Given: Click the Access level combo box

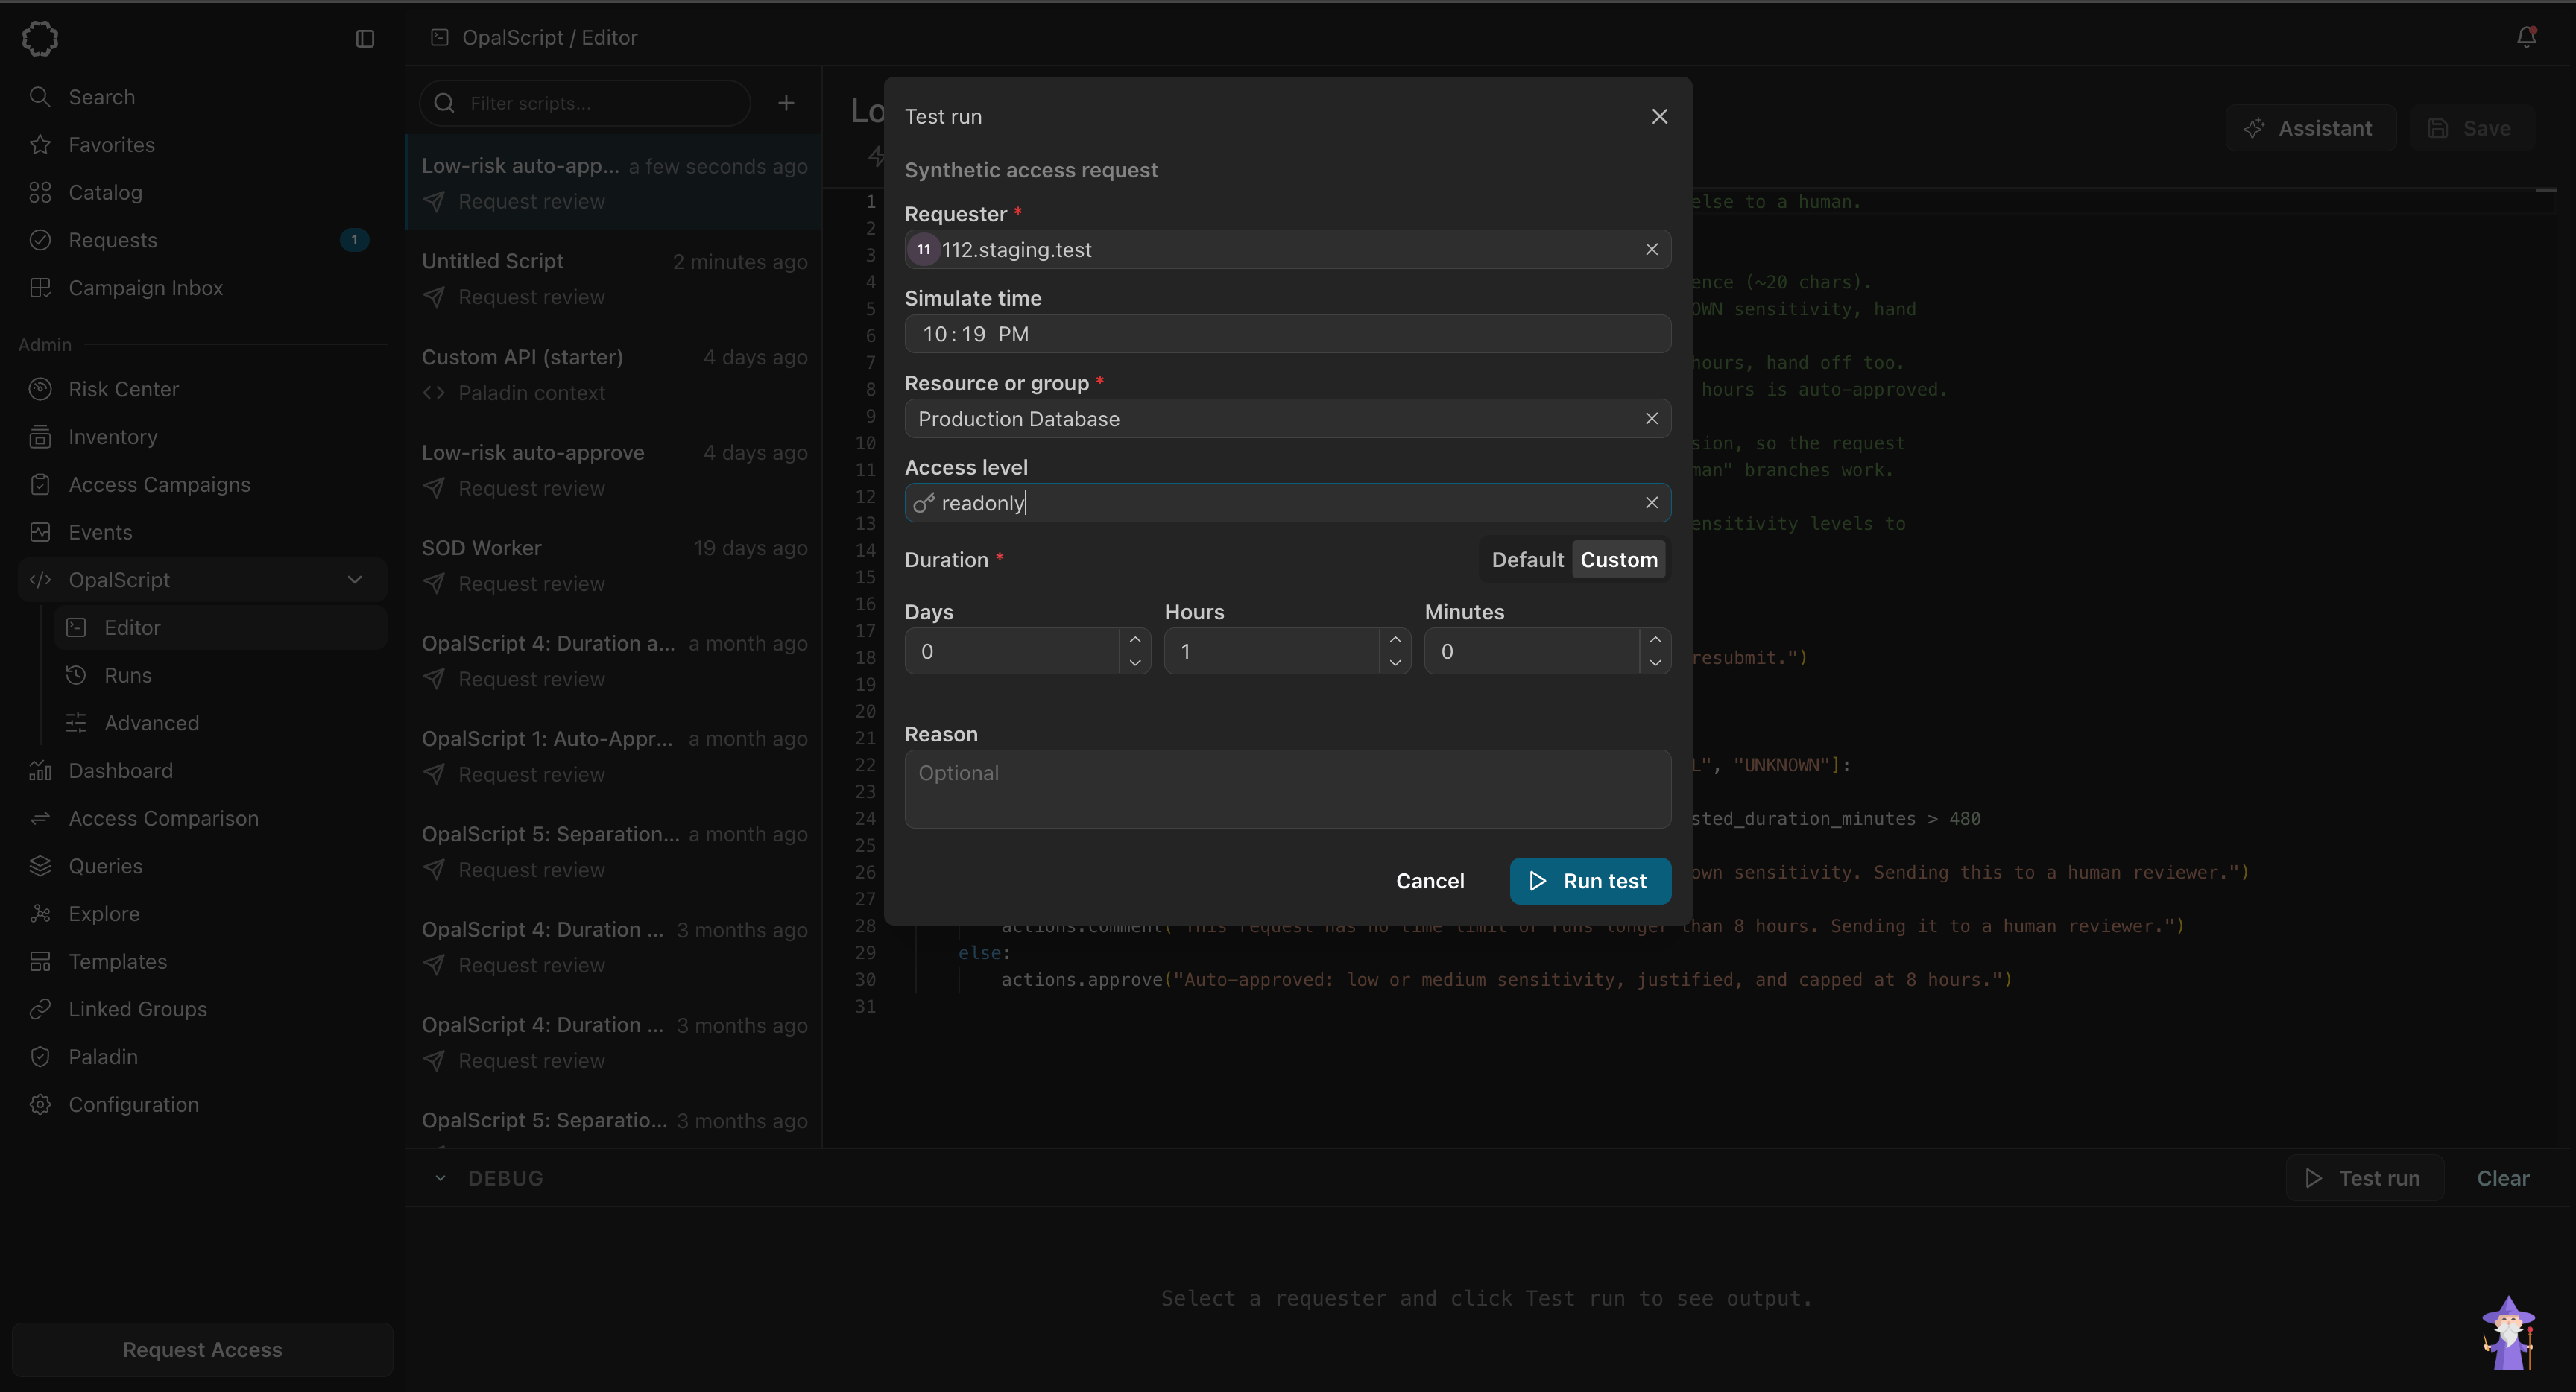Looking at the screenshot, I should point(1287,503).
